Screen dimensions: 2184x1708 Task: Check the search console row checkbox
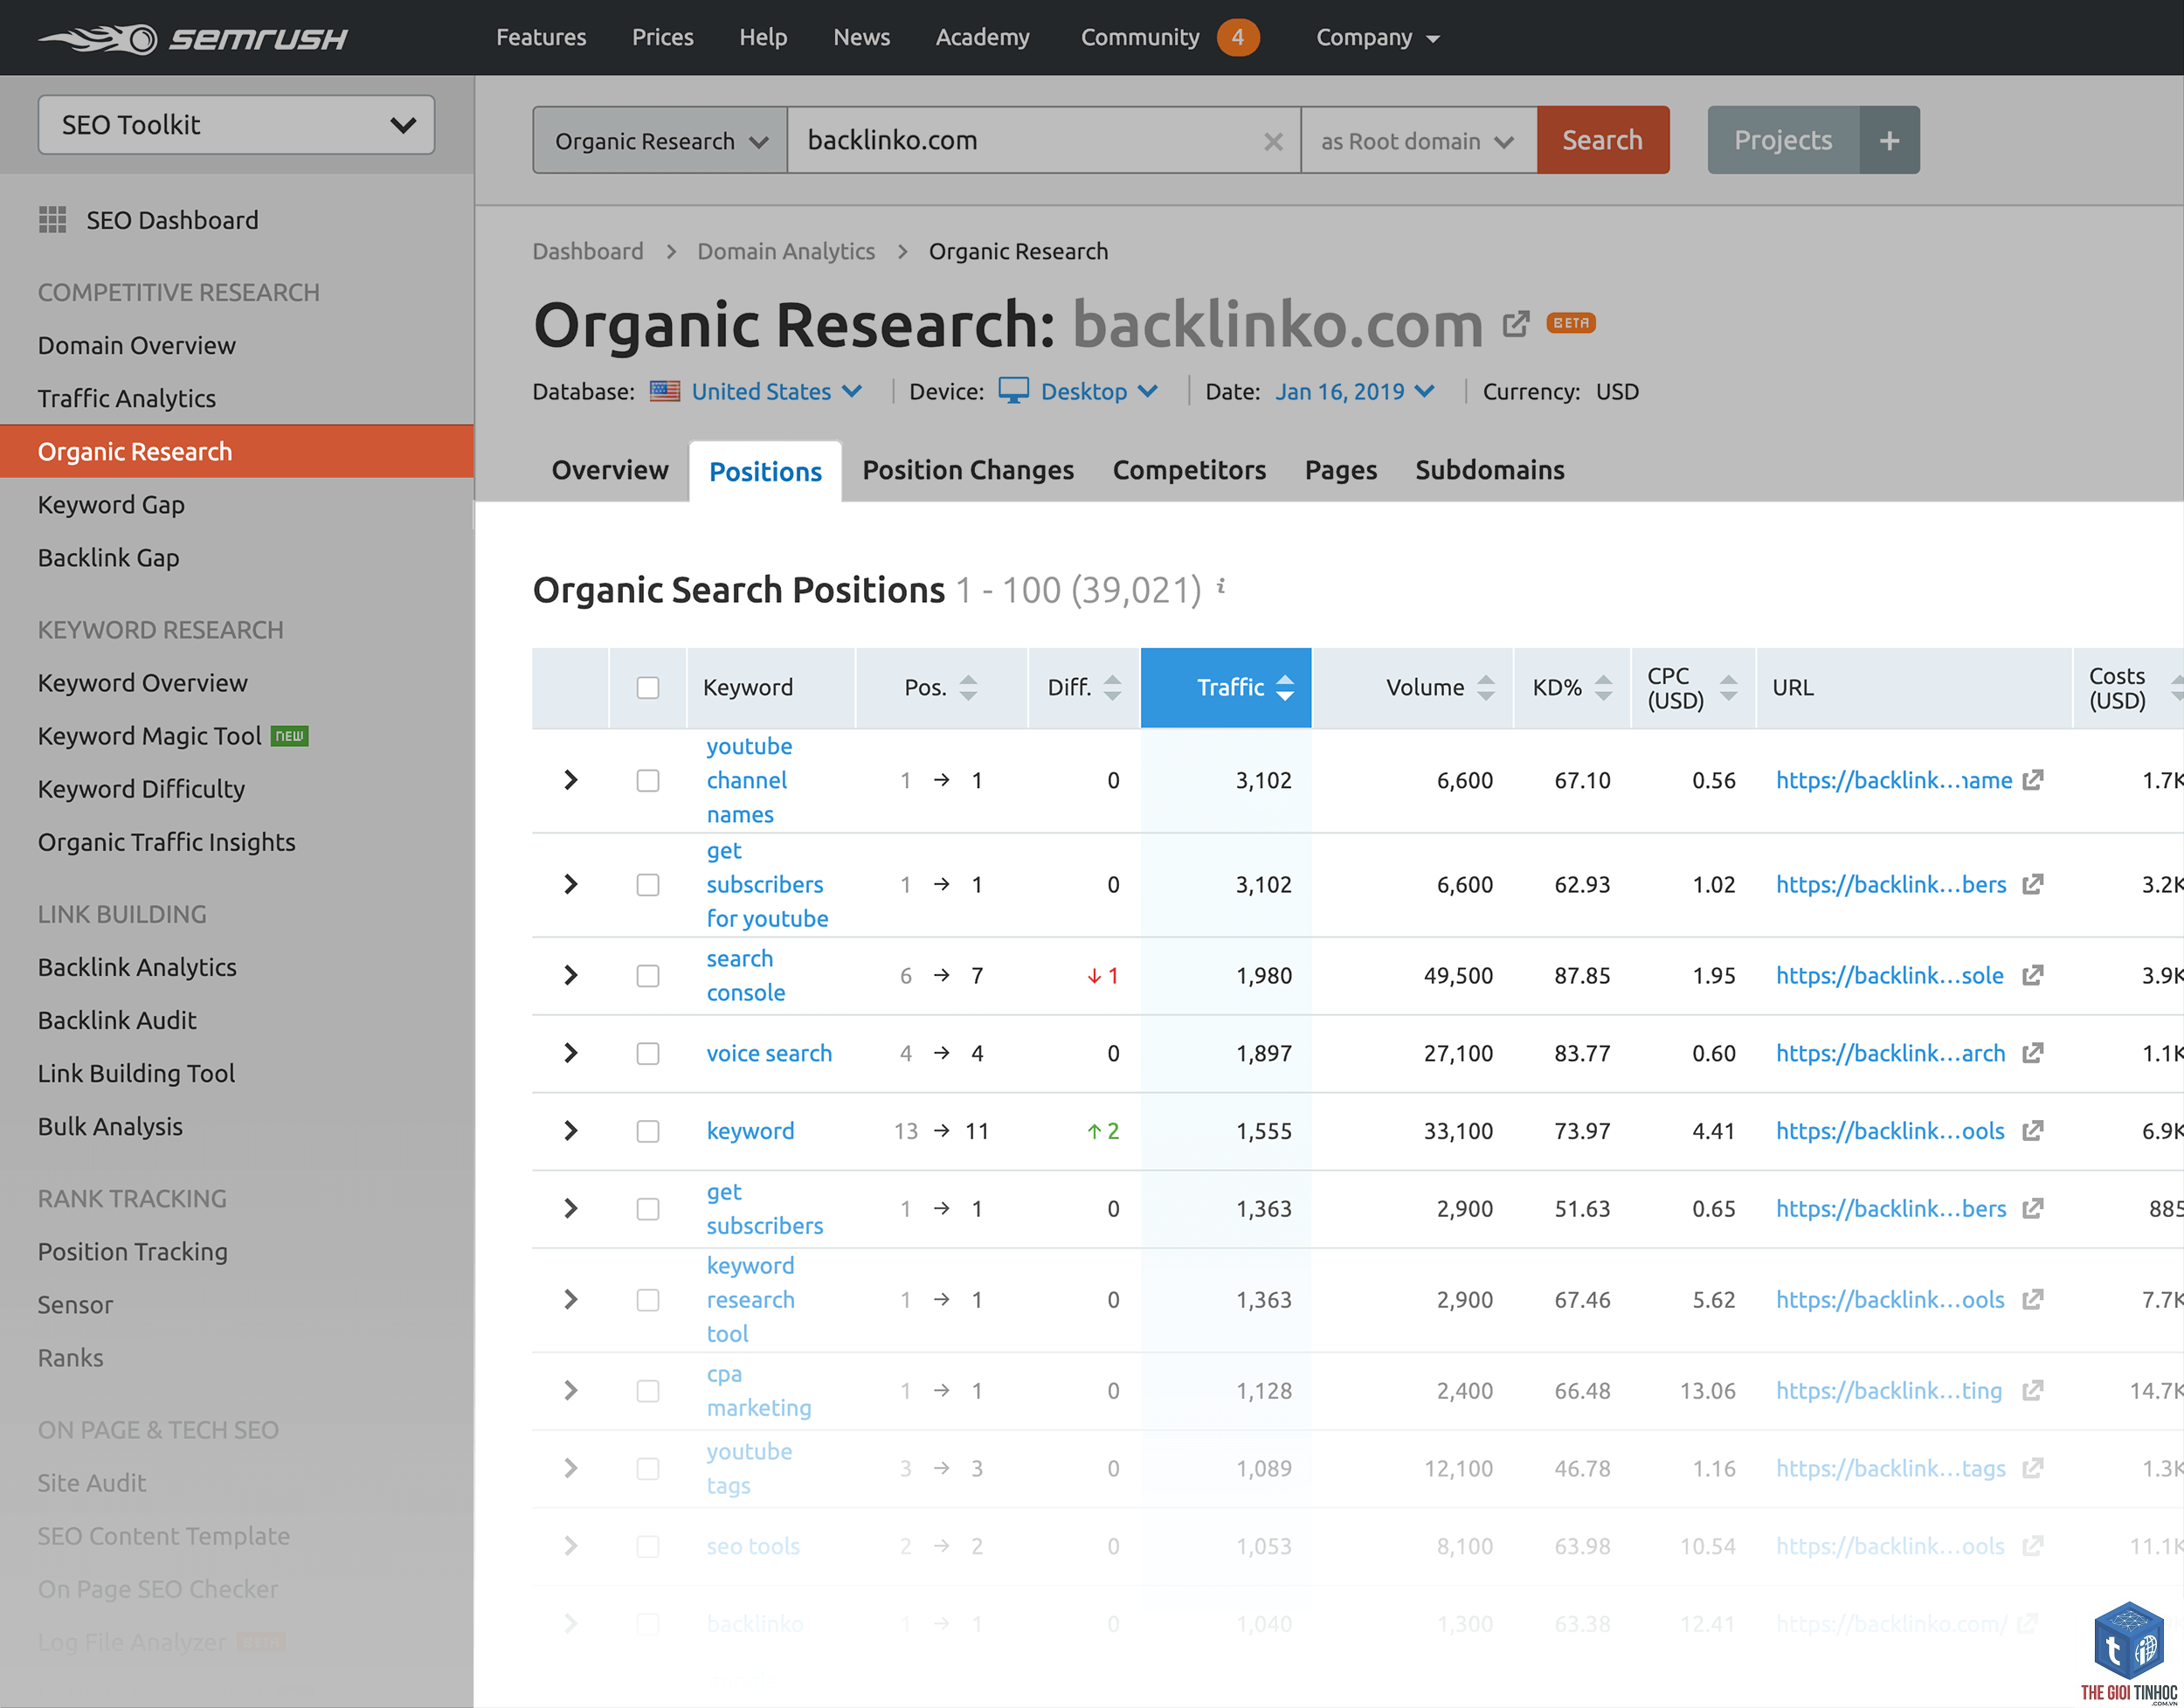(x=648, y=976)
